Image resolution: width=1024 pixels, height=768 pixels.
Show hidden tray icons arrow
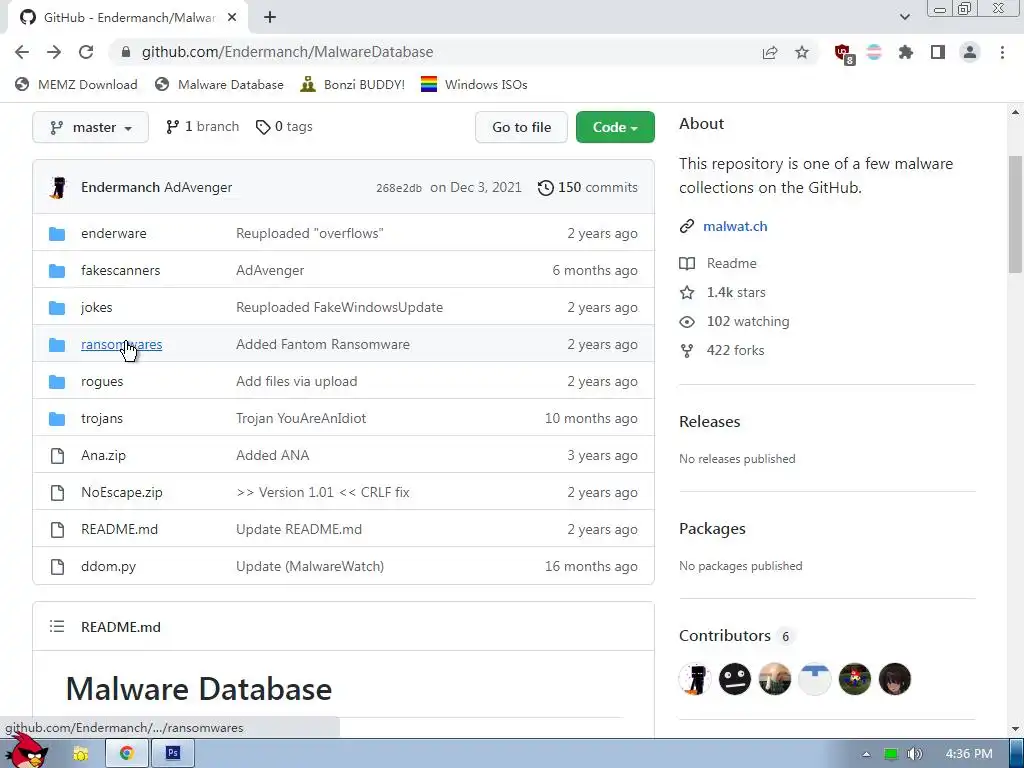coord(866,754)
